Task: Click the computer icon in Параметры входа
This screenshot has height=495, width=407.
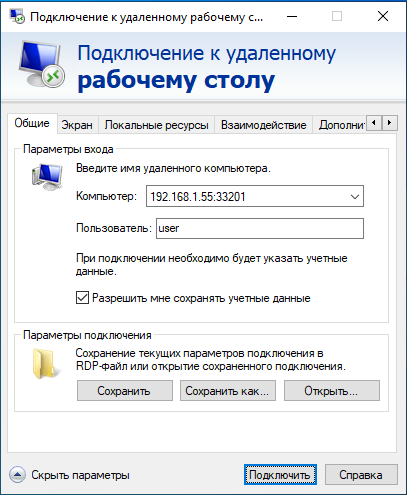Action: pyautogui.click(x=47, y=177)
